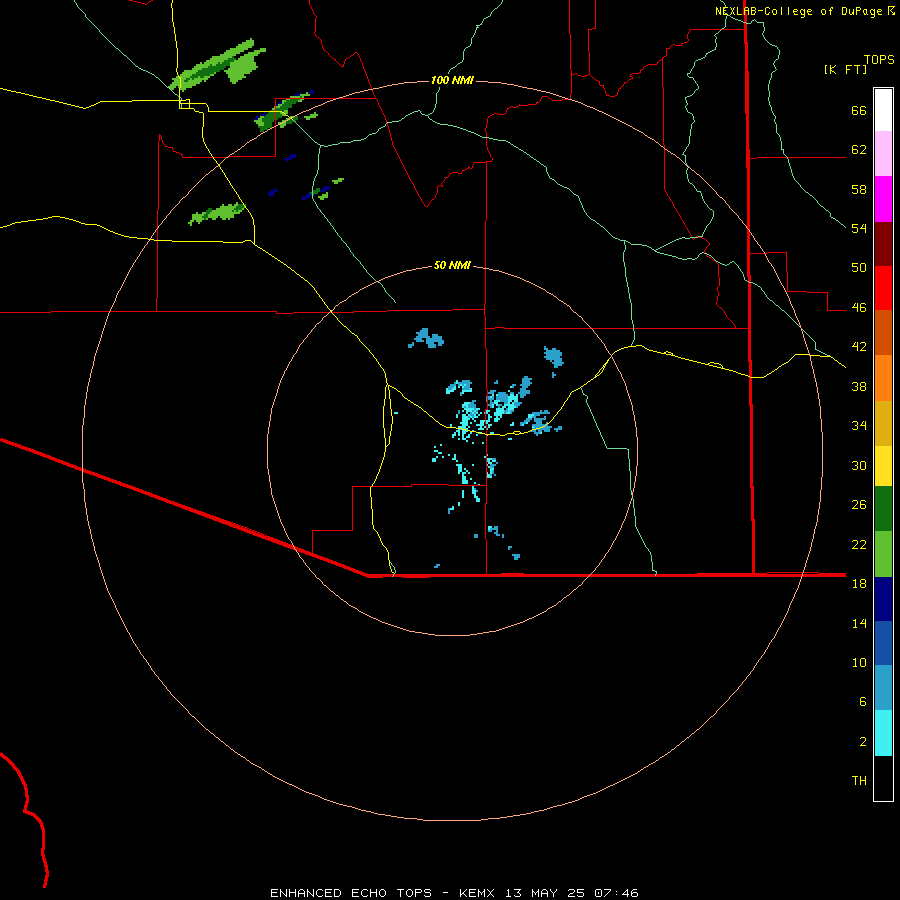Select the dark orange legend swatch
This screenshot has height=900, width=900.
point(883,332)
